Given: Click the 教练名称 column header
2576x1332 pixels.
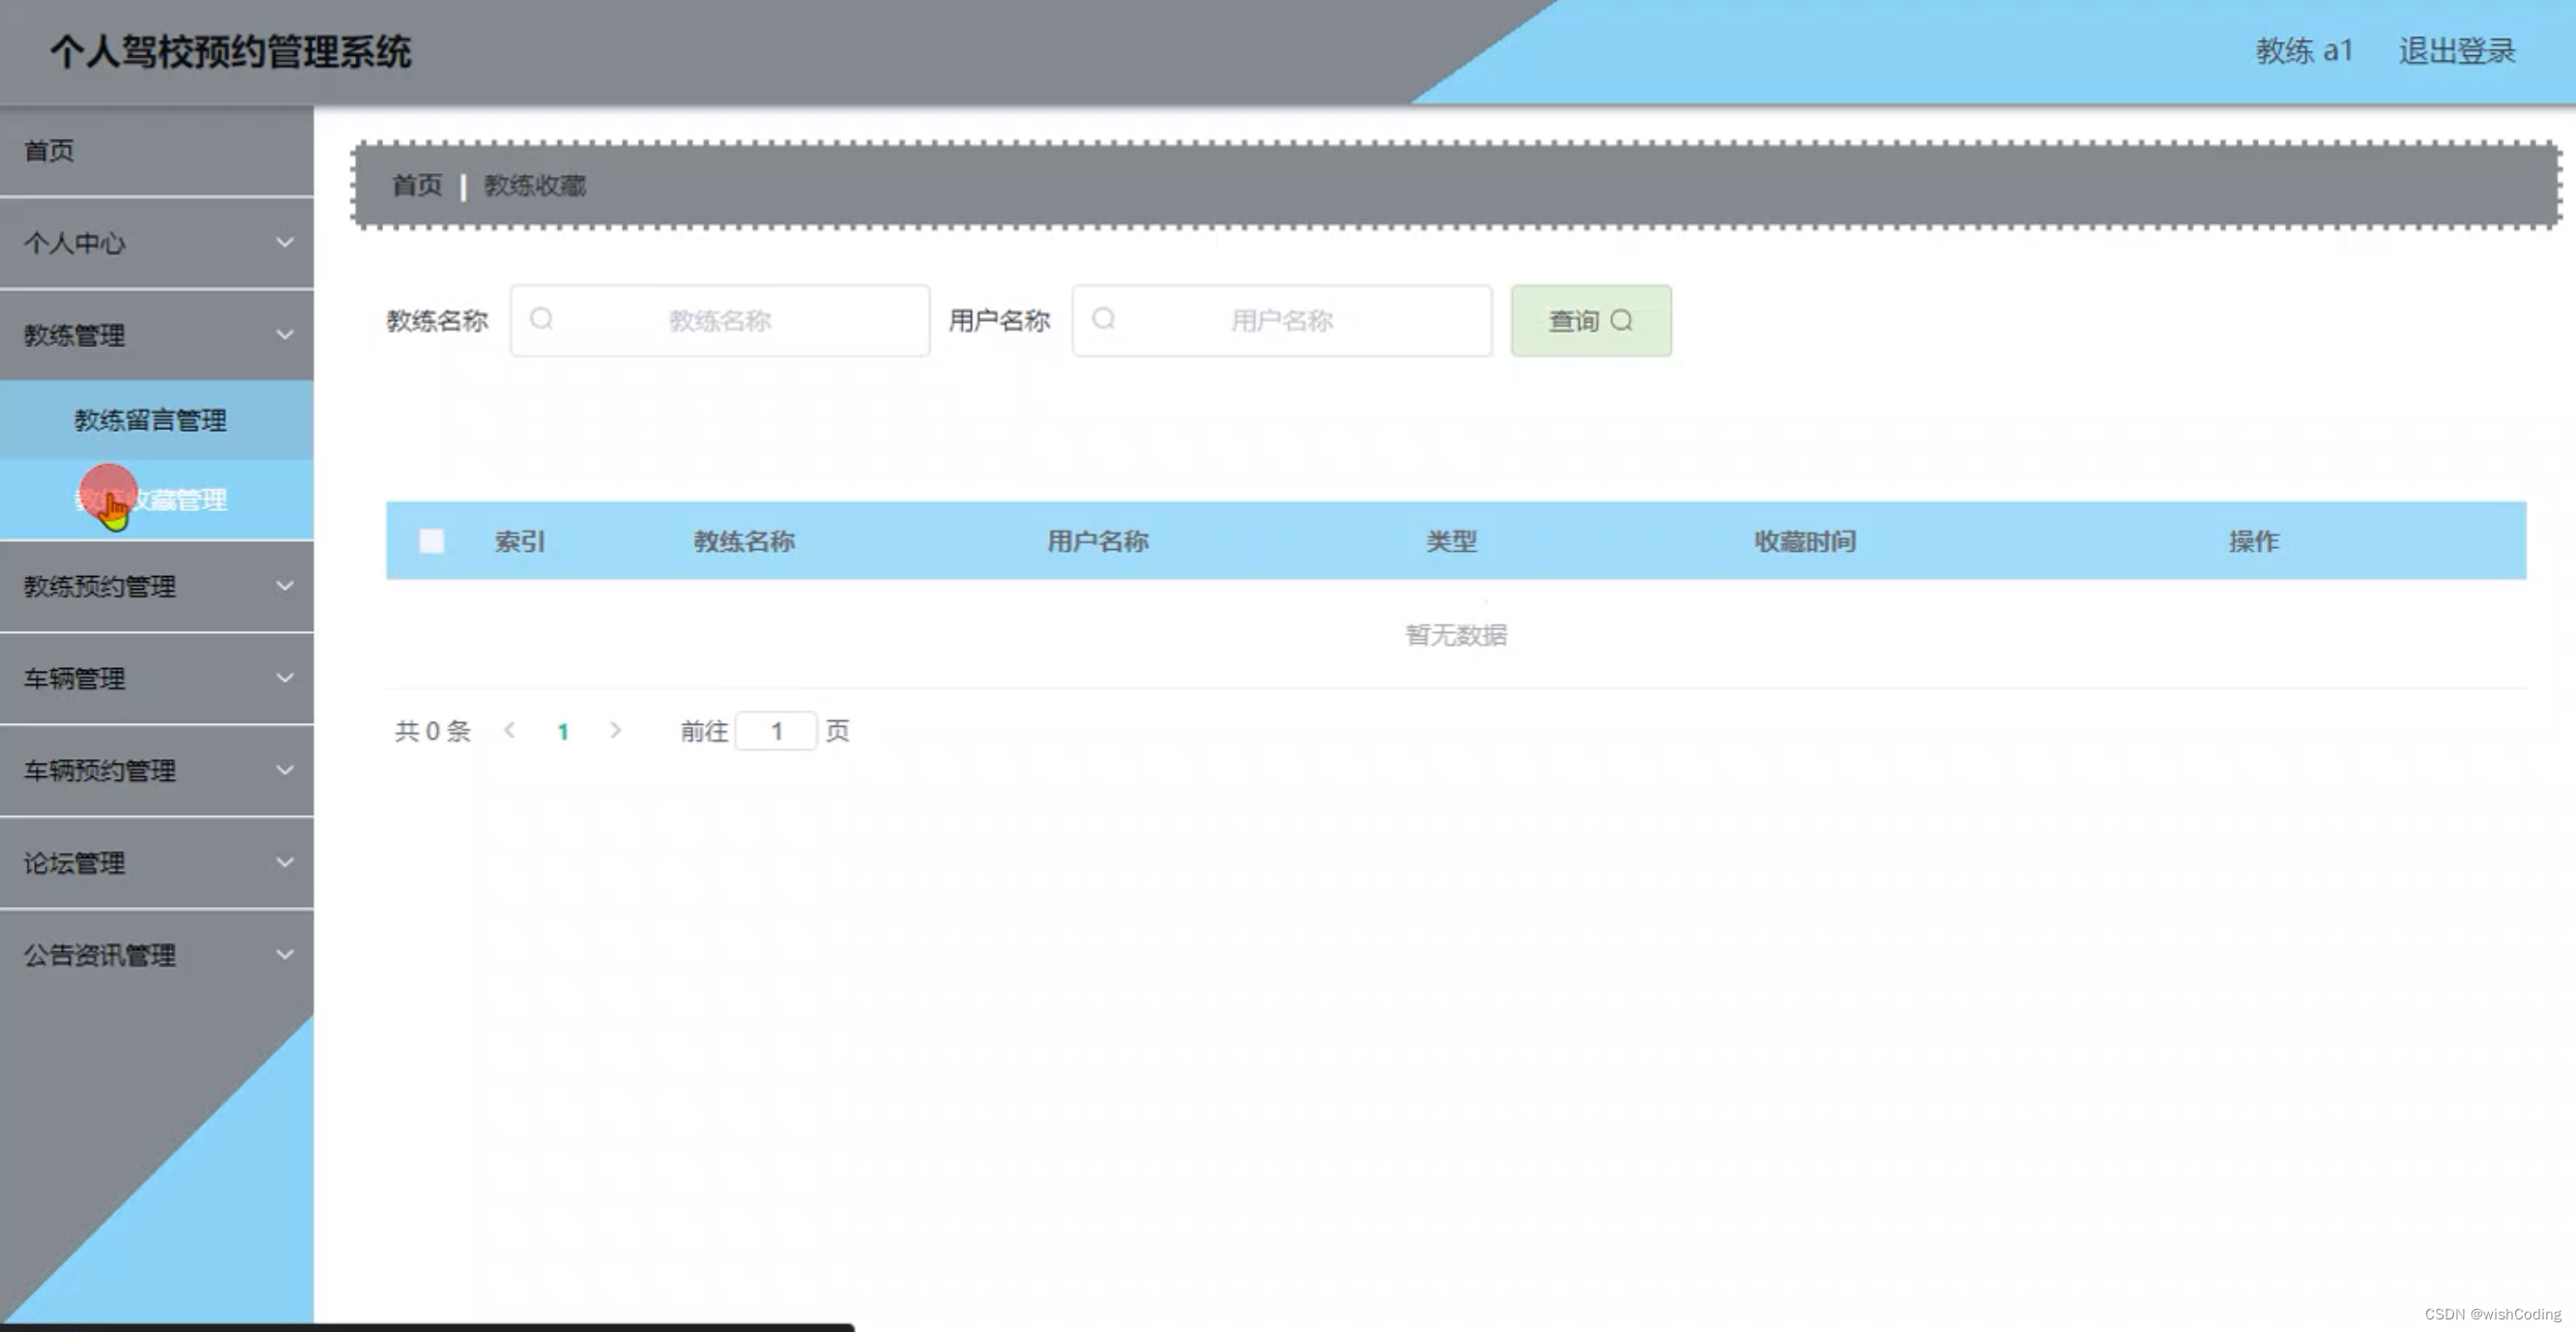Looking at the screenshot, I should (744, 541).
